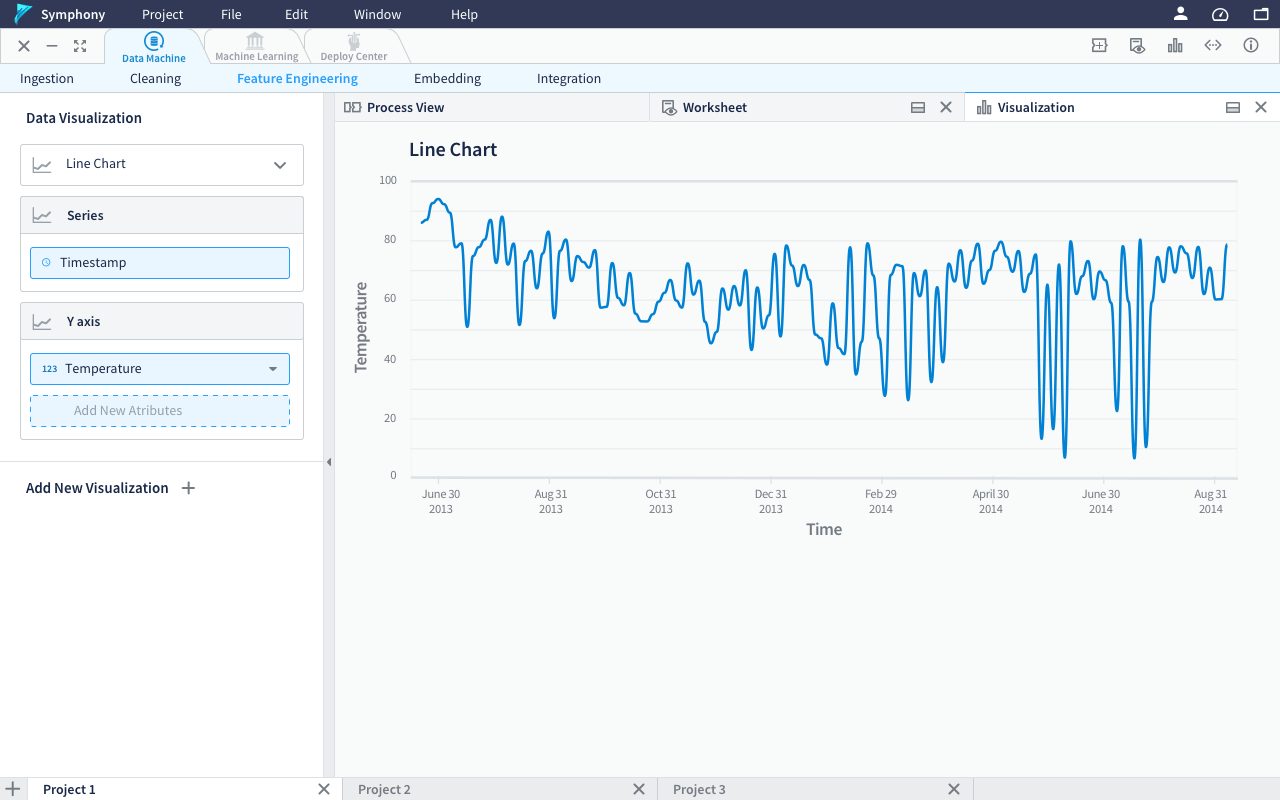1280x800 pixels.
Task: Click the line chart icon in chart type selector
Action: [42, 165]
